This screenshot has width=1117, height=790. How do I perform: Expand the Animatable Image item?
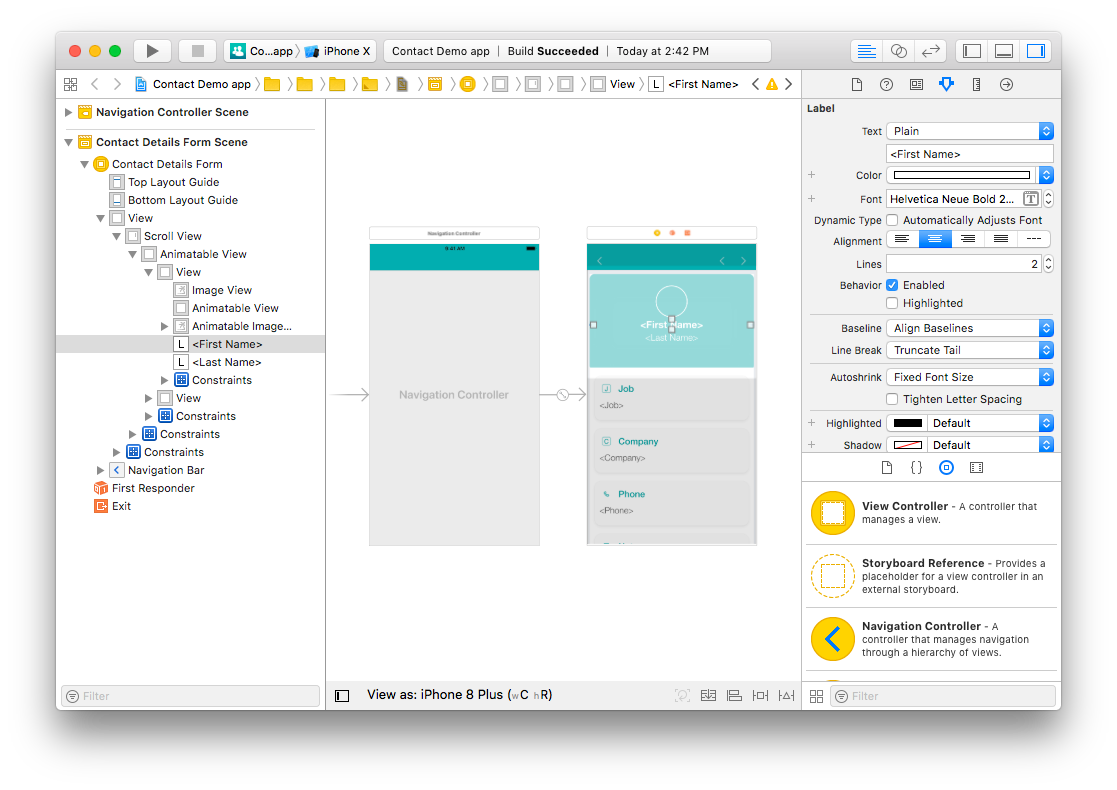pyautogui.click(x=165, y=326)
